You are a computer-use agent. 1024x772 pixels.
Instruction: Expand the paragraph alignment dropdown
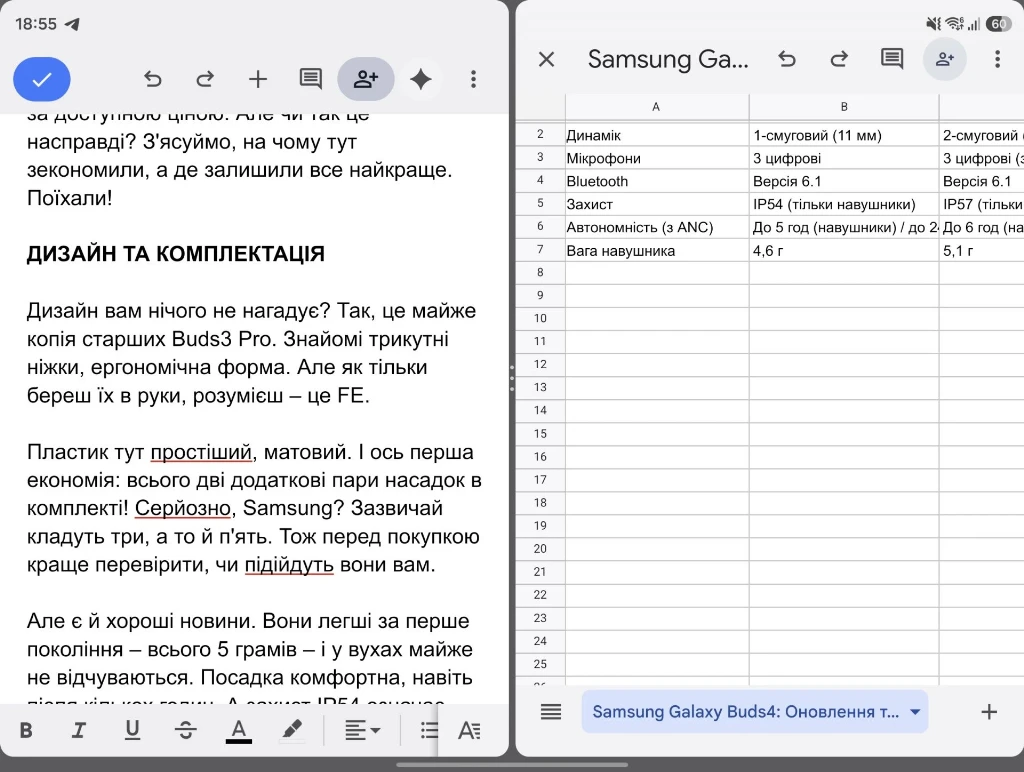(x=362, y=730)
